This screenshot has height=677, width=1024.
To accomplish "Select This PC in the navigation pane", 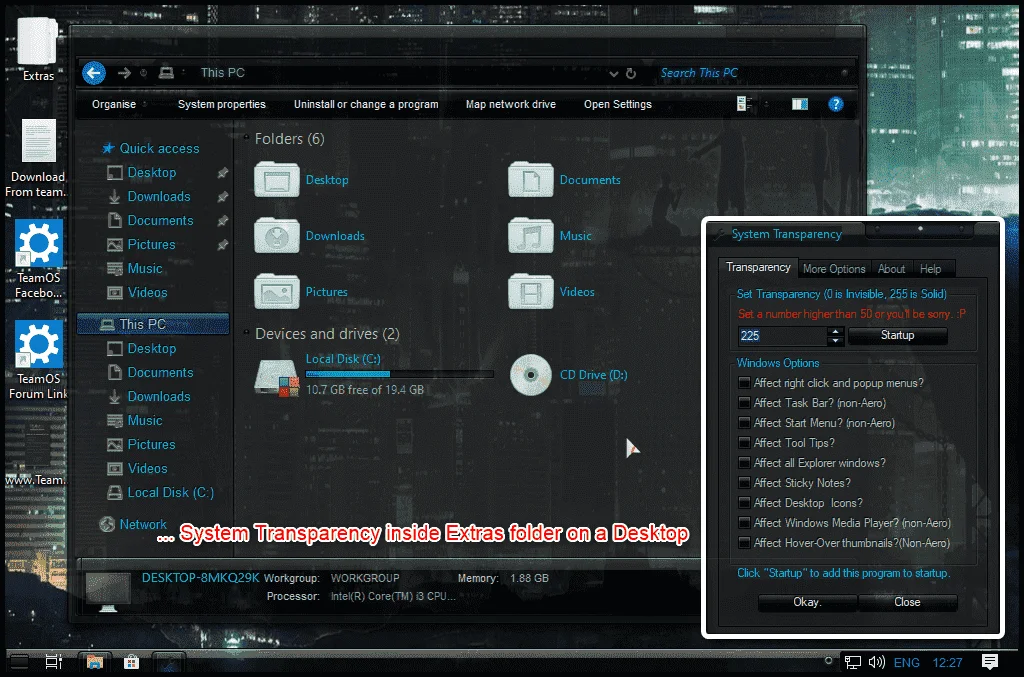I will (x=153, y=324).
